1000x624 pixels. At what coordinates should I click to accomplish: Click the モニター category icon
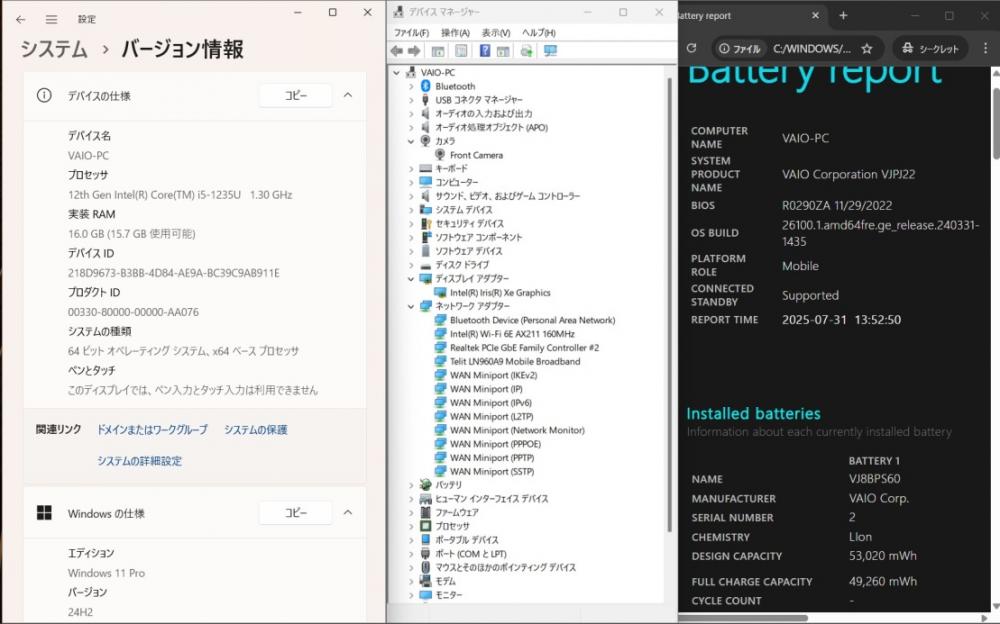point(426,595)
